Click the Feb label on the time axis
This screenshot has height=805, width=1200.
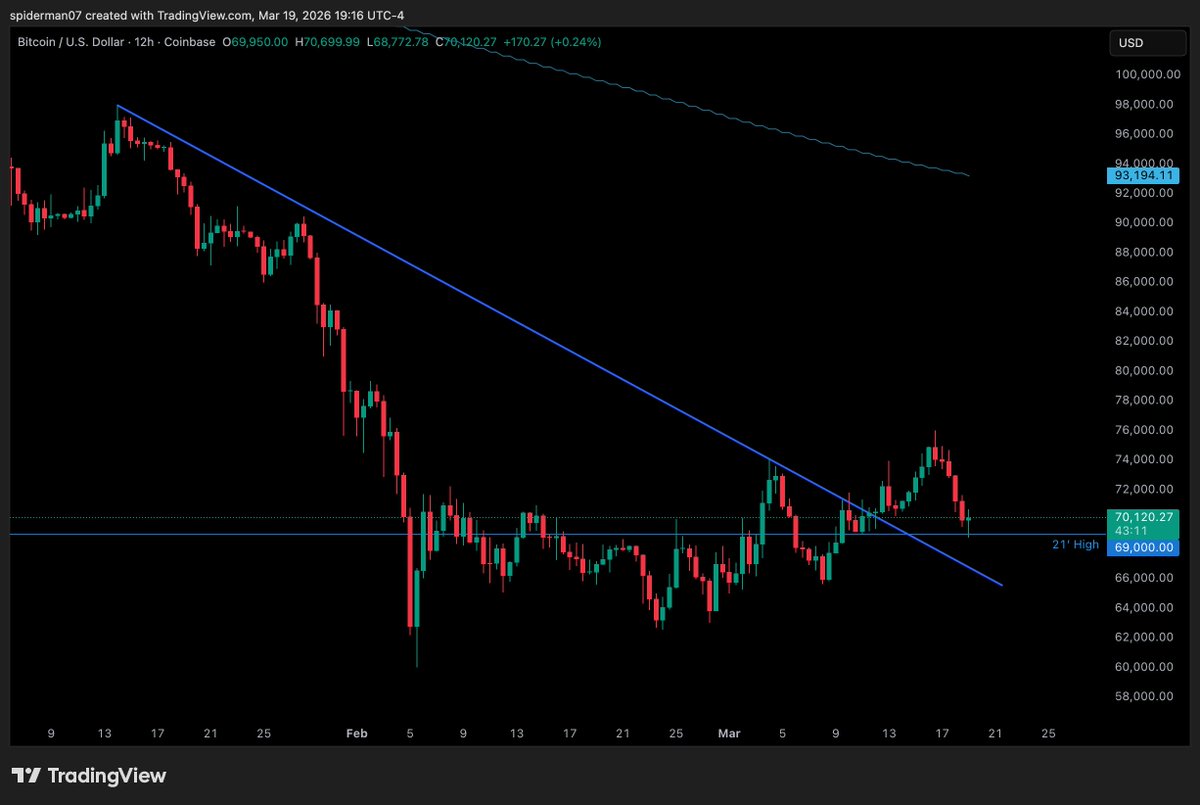tap(357, 733)
